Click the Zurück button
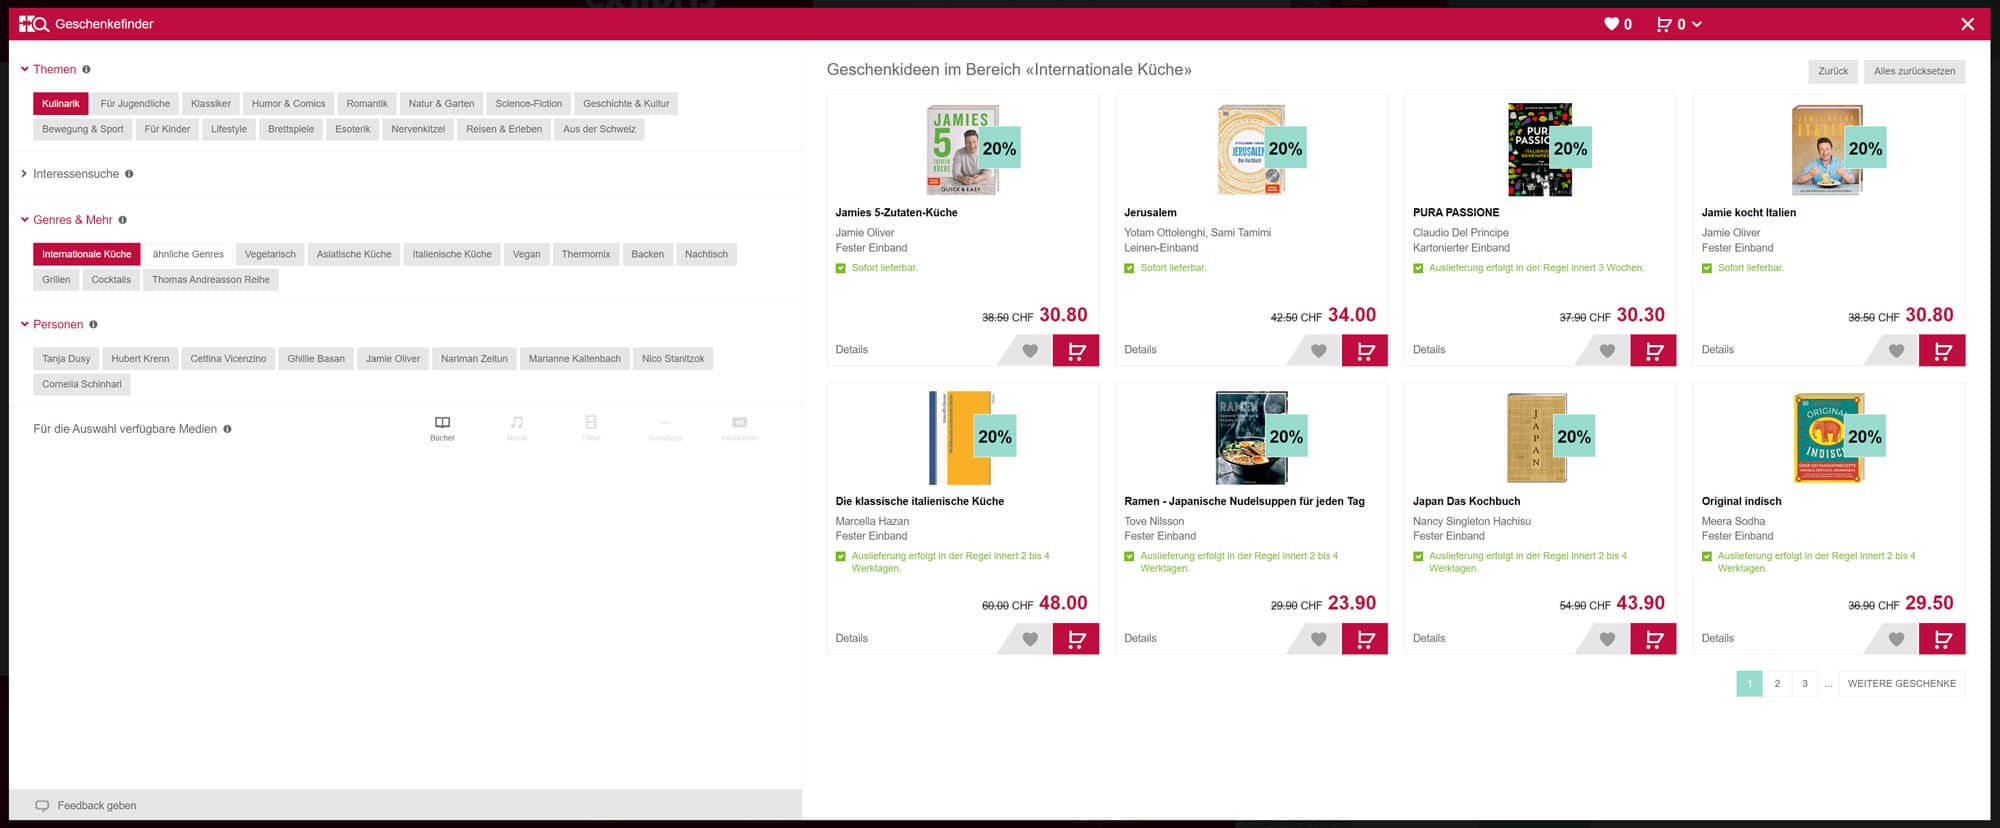2000x828 pixels. click(1833, 72)
